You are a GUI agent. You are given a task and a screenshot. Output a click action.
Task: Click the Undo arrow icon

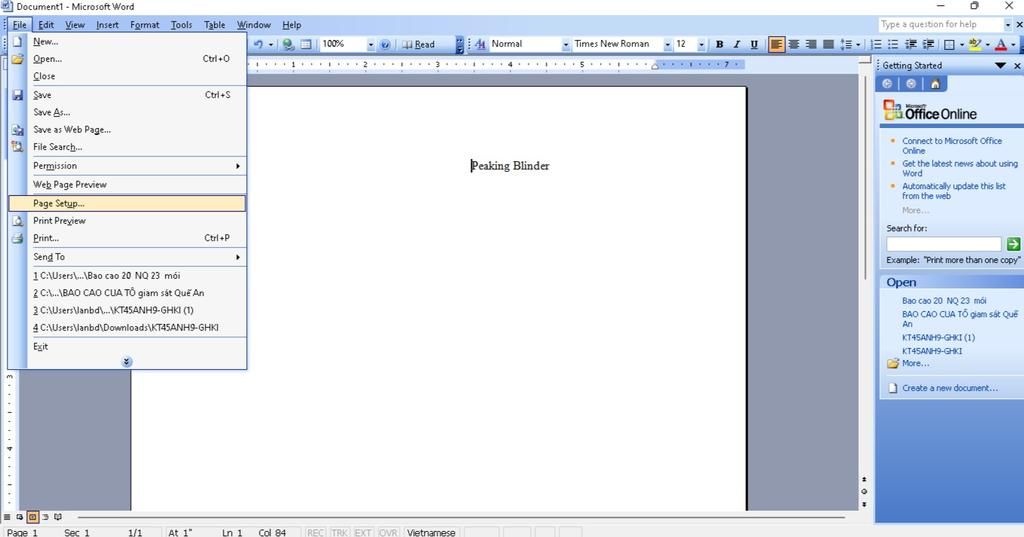(x=259, y=44)
